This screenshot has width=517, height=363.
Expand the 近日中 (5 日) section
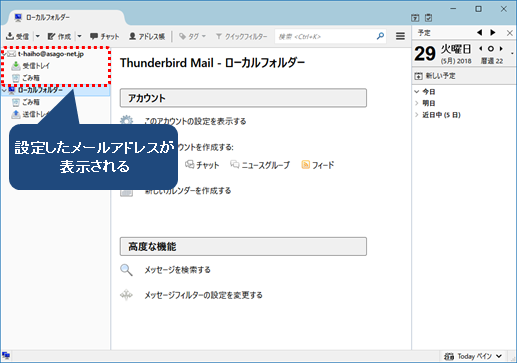[x=417, y=115]
